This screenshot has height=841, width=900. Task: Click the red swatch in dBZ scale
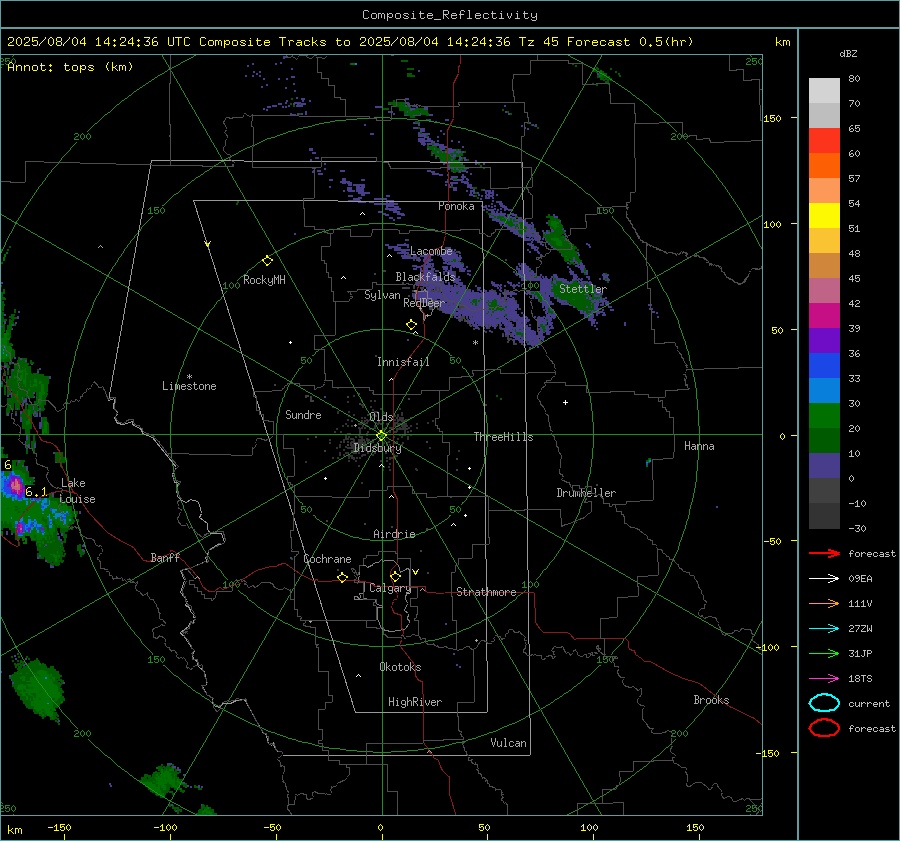(824, 141)
